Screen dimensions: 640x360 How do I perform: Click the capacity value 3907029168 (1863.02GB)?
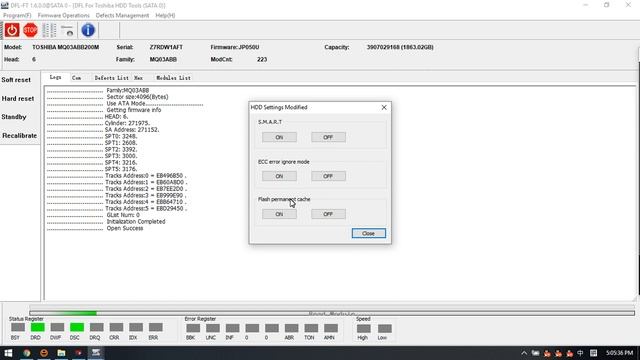[x=400, y=47]
